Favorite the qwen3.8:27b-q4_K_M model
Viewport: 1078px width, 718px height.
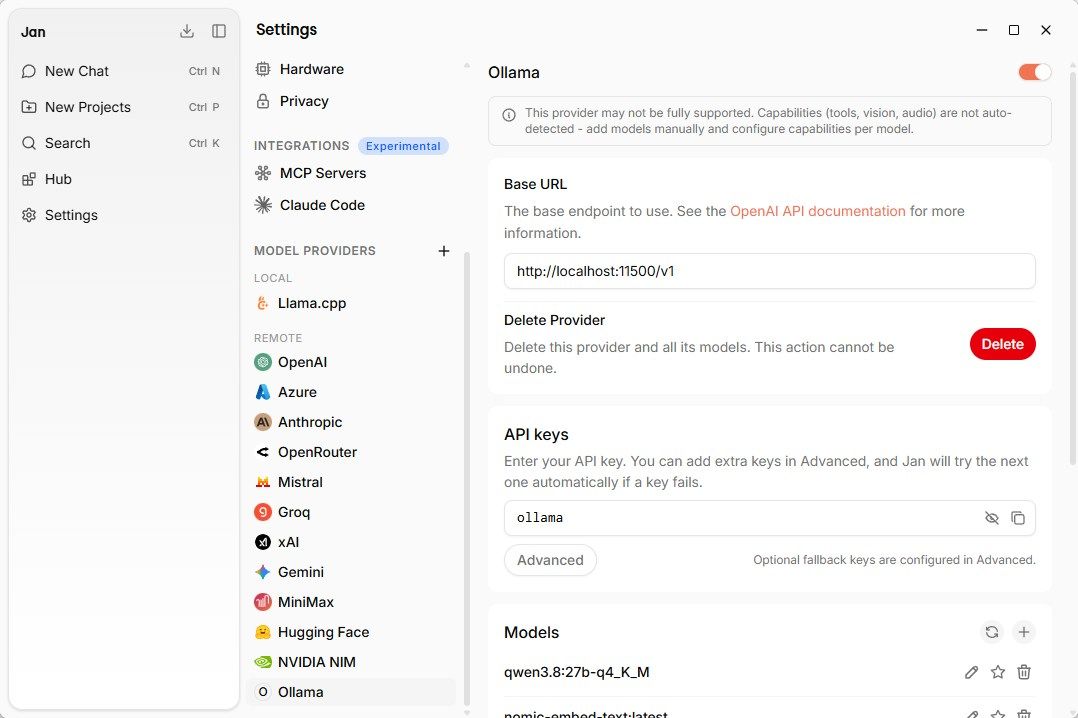(x=998, y=673)
